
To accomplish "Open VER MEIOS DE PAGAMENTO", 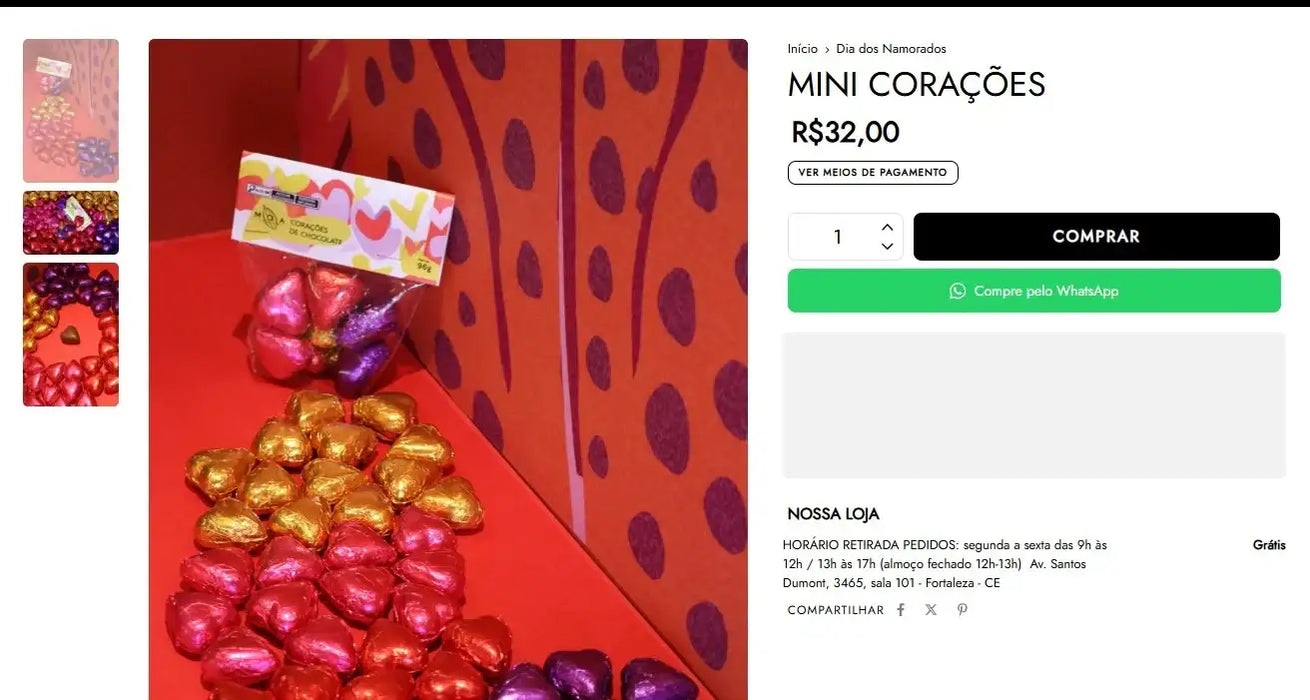I will (x=872, y=173).
